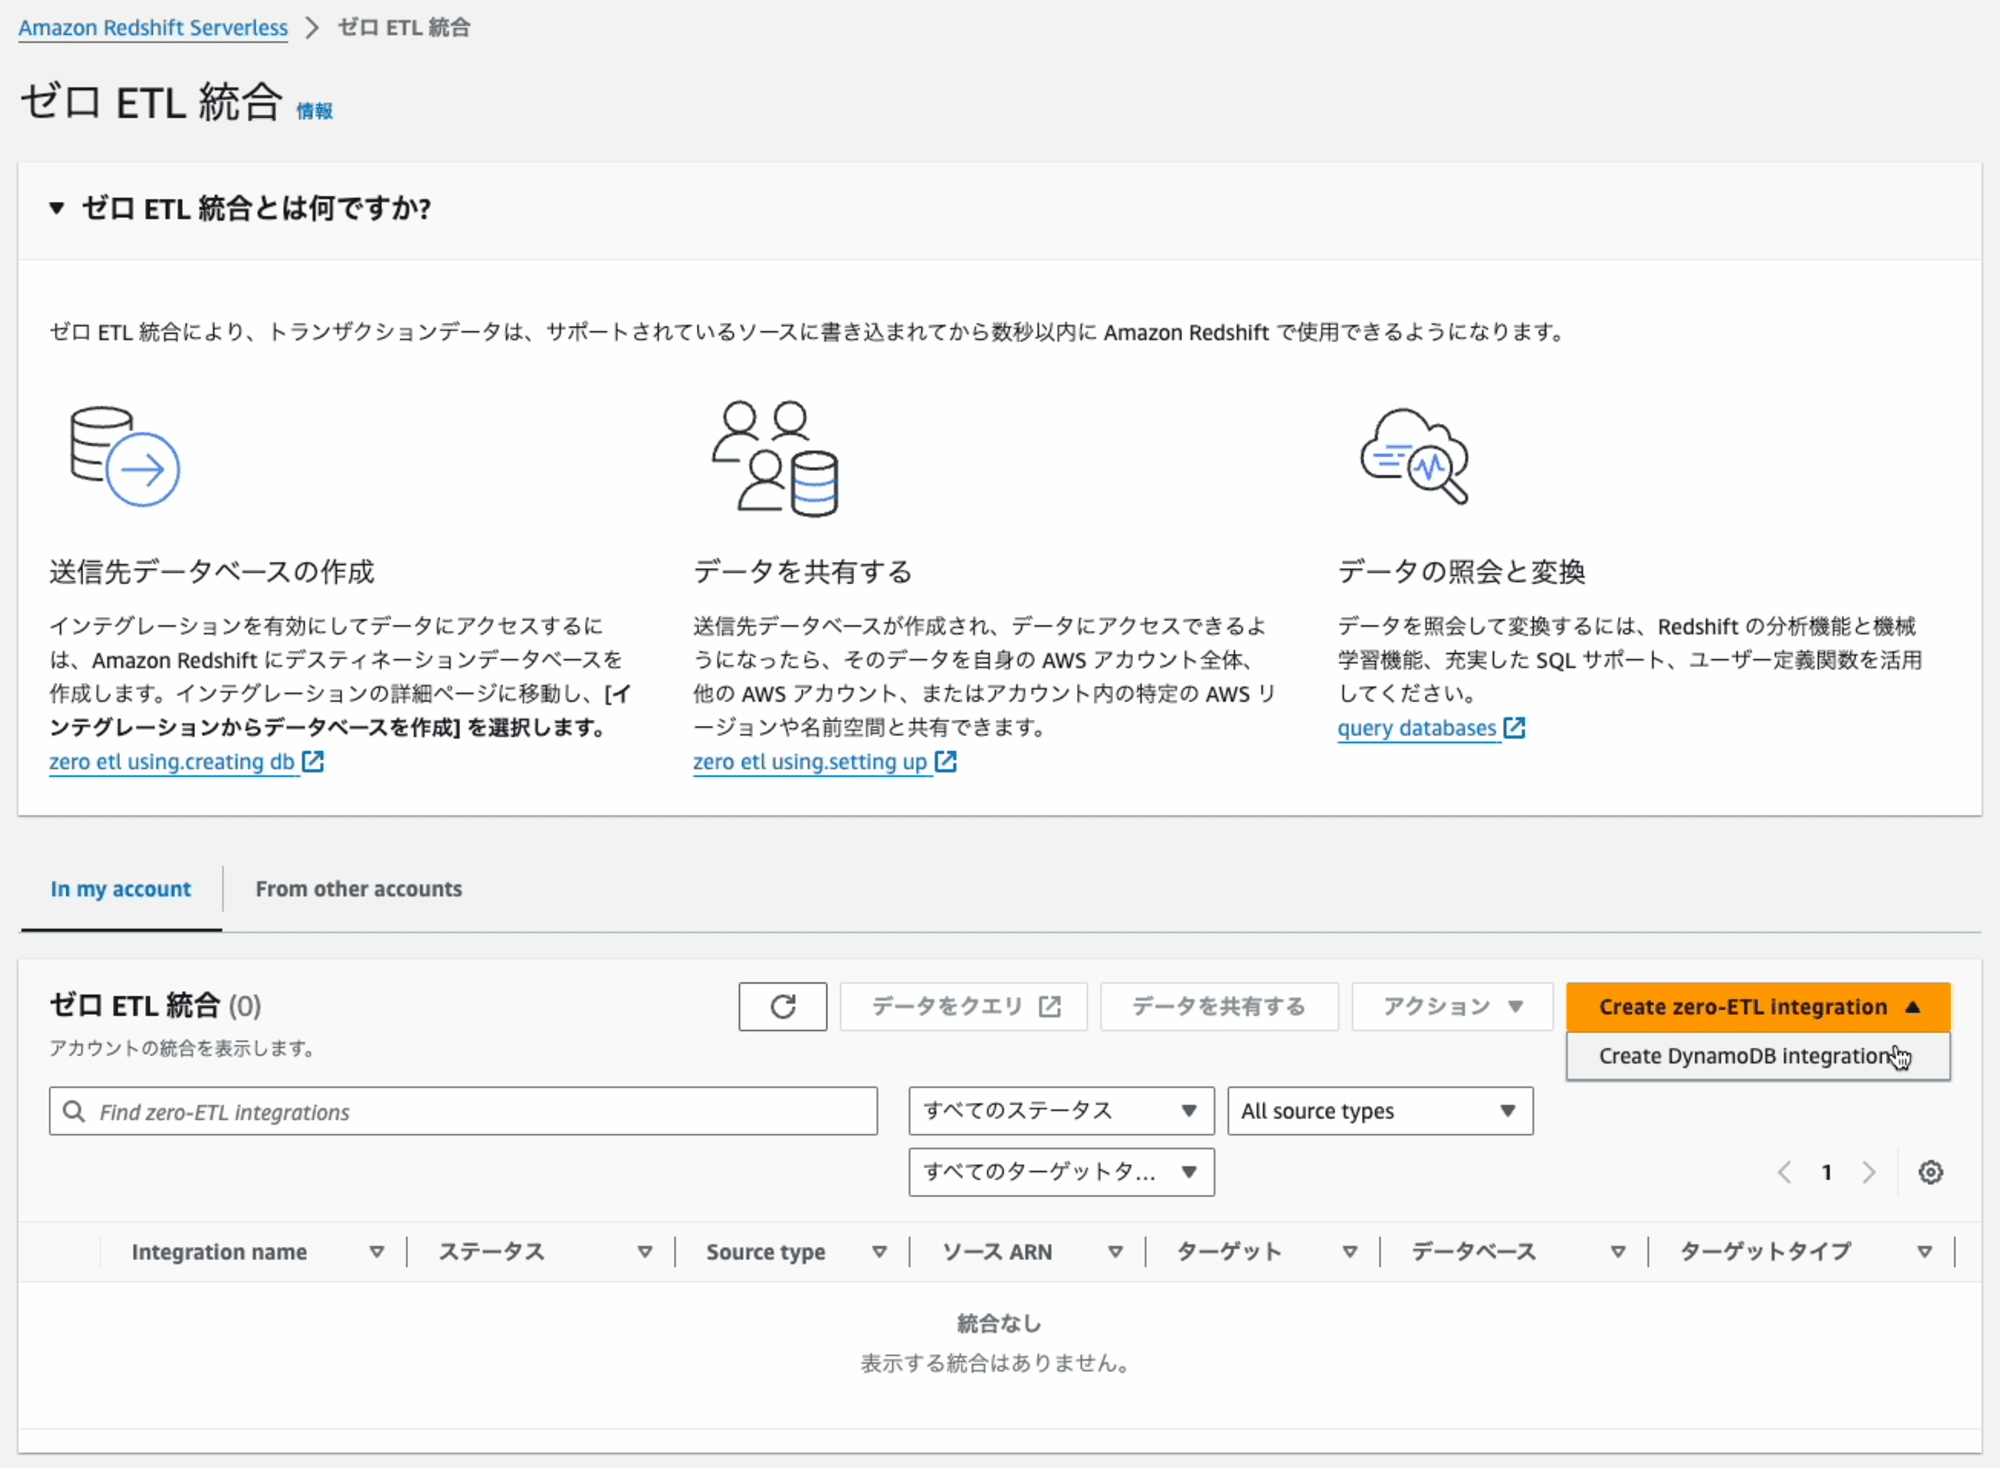
Task: Click the Source type column header
Action: tap(766, 1252)
